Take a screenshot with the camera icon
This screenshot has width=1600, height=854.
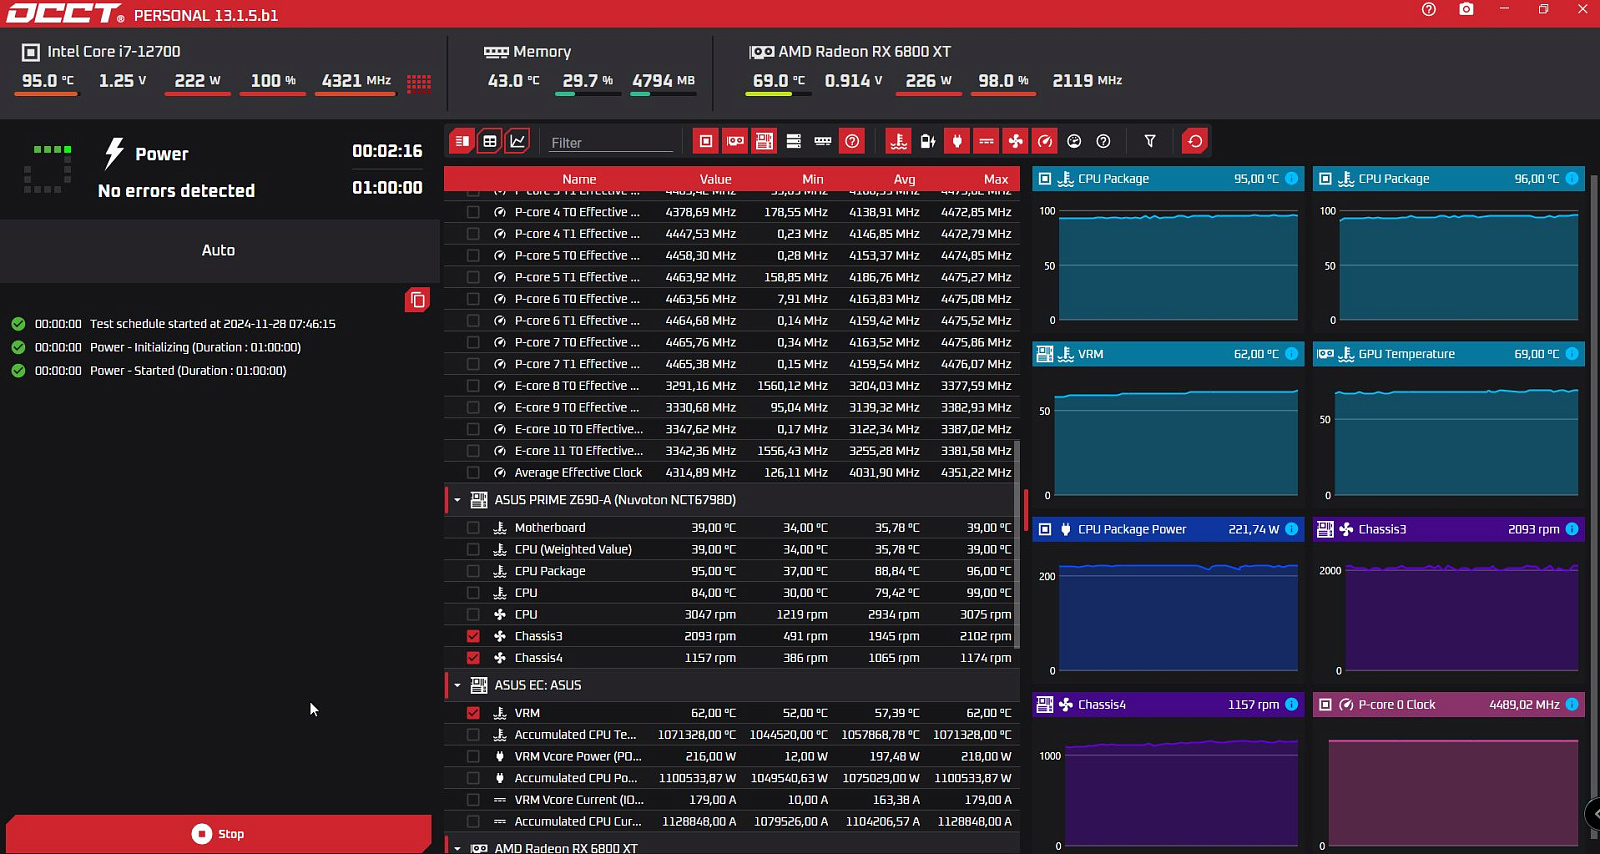(1466, 9)
